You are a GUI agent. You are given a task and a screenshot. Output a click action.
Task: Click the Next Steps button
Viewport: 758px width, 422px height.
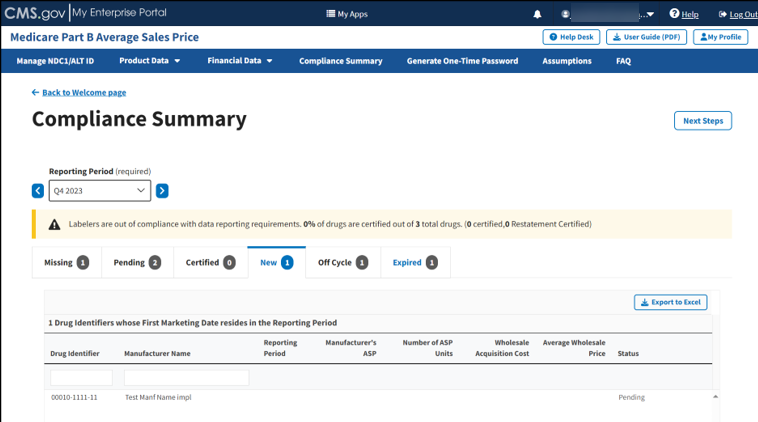pyautogui.click(x=703, y=121)
